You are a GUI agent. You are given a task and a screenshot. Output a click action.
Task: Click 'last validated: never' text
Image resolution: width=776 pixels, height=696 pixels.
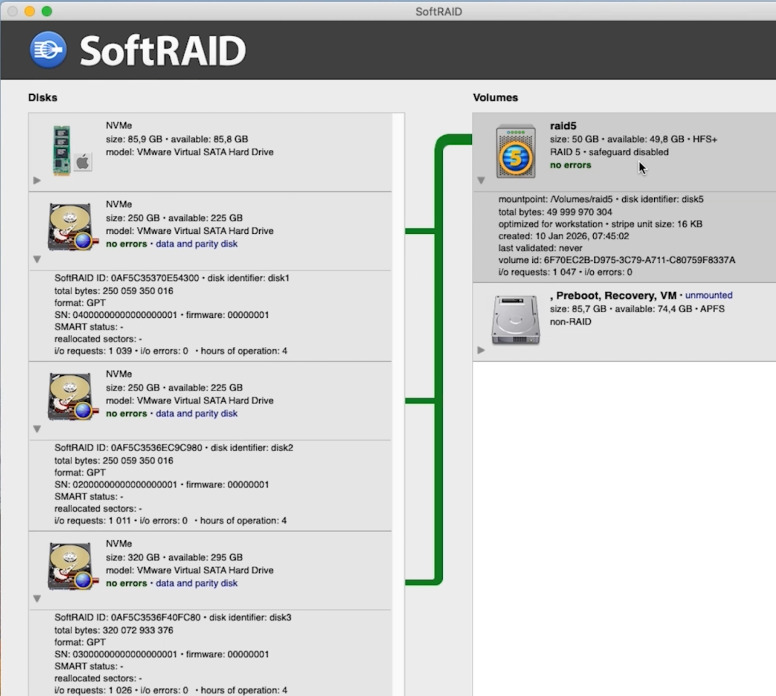point(540,248)
